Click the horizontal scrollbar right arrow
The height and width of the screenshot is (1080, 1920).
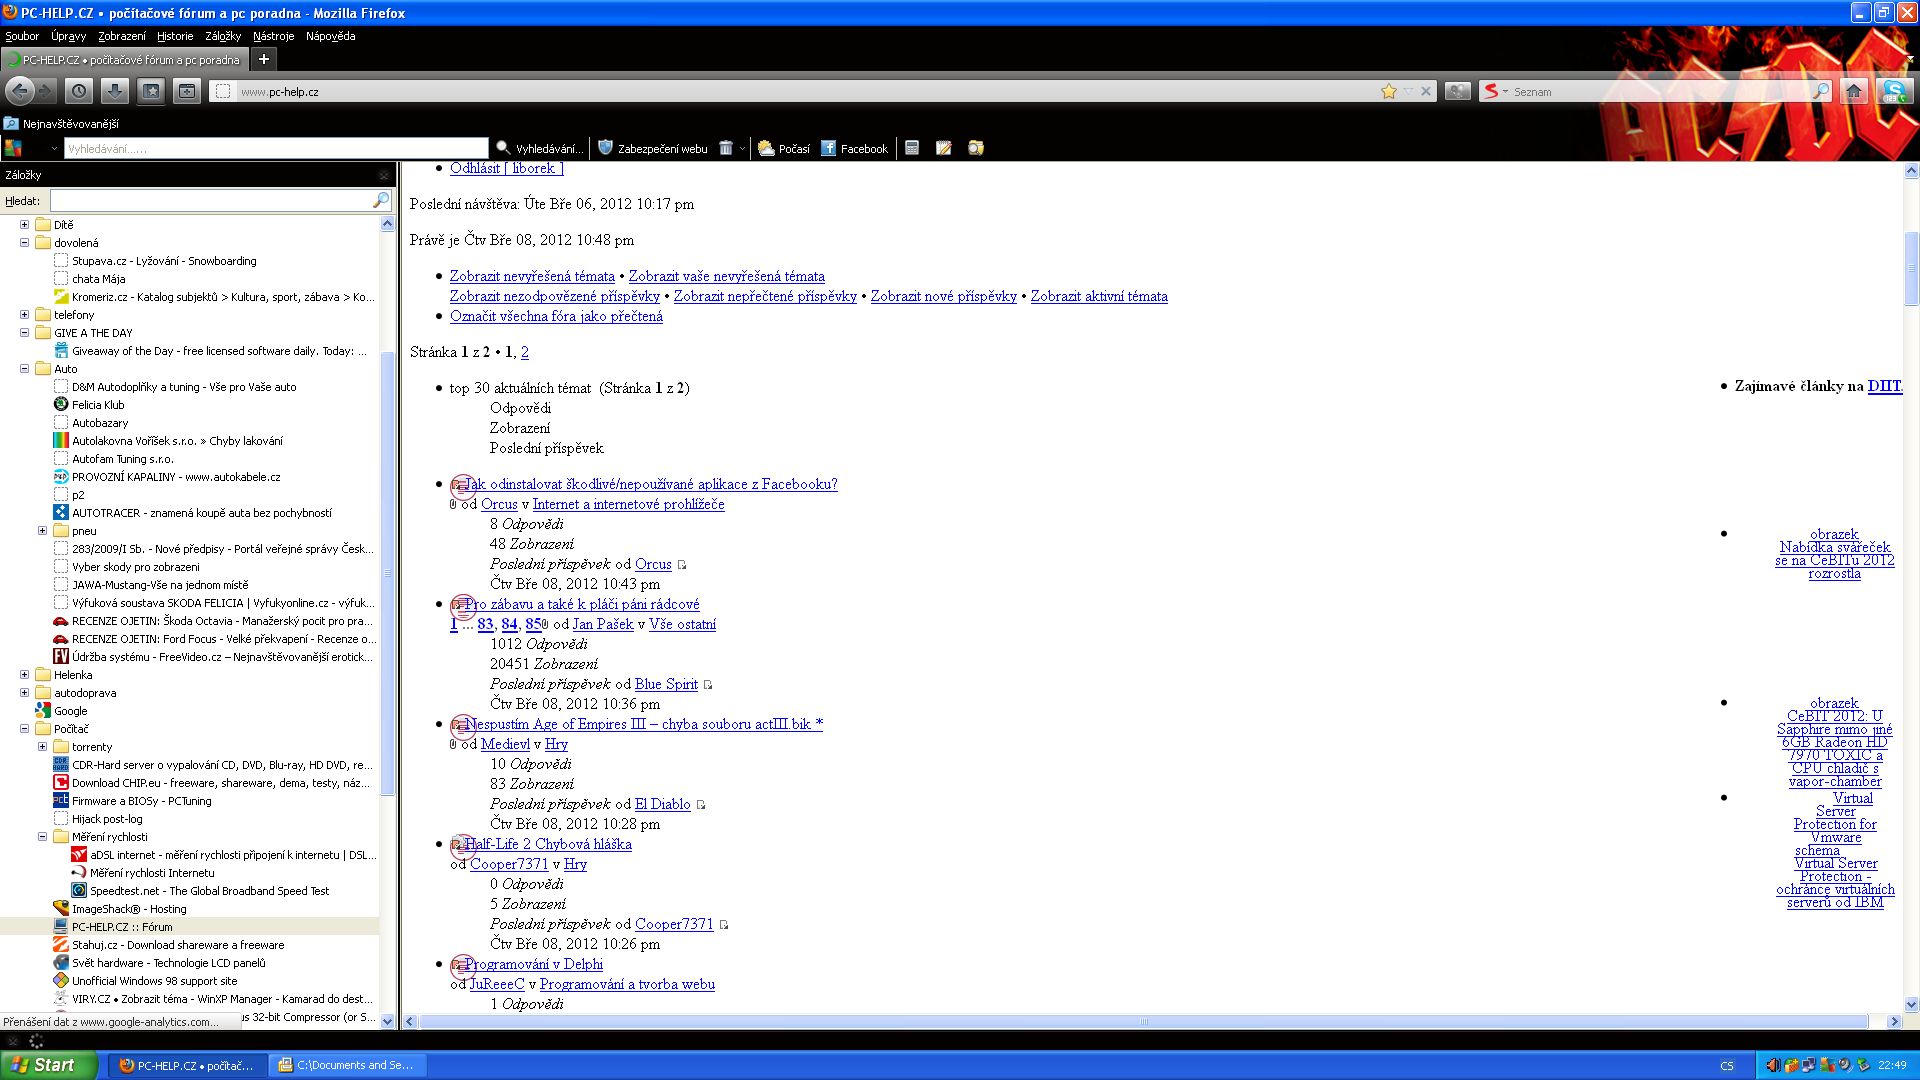(x=1894, y=1022)
